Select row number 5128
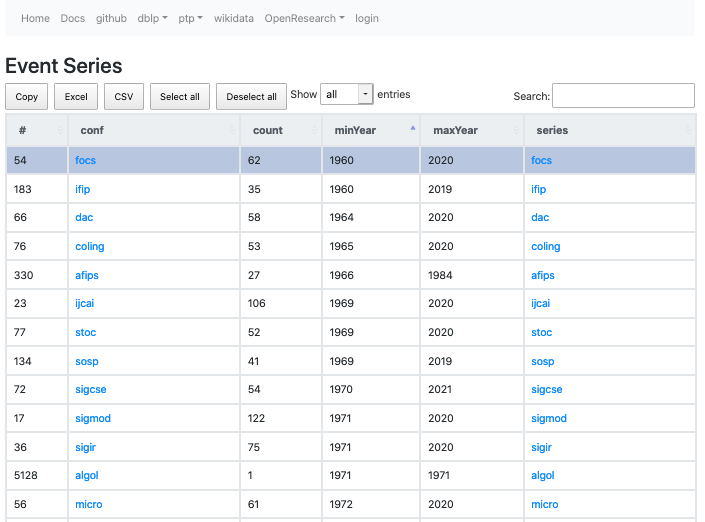Viewport: 705px width, 522px height. [x=37, y=476]
